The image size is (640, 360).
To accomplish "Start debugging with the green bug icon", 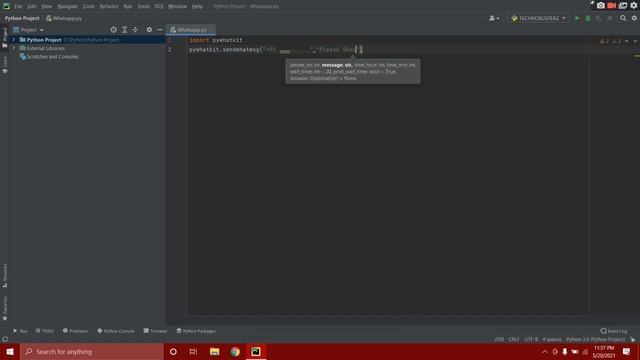I will 588,18.
